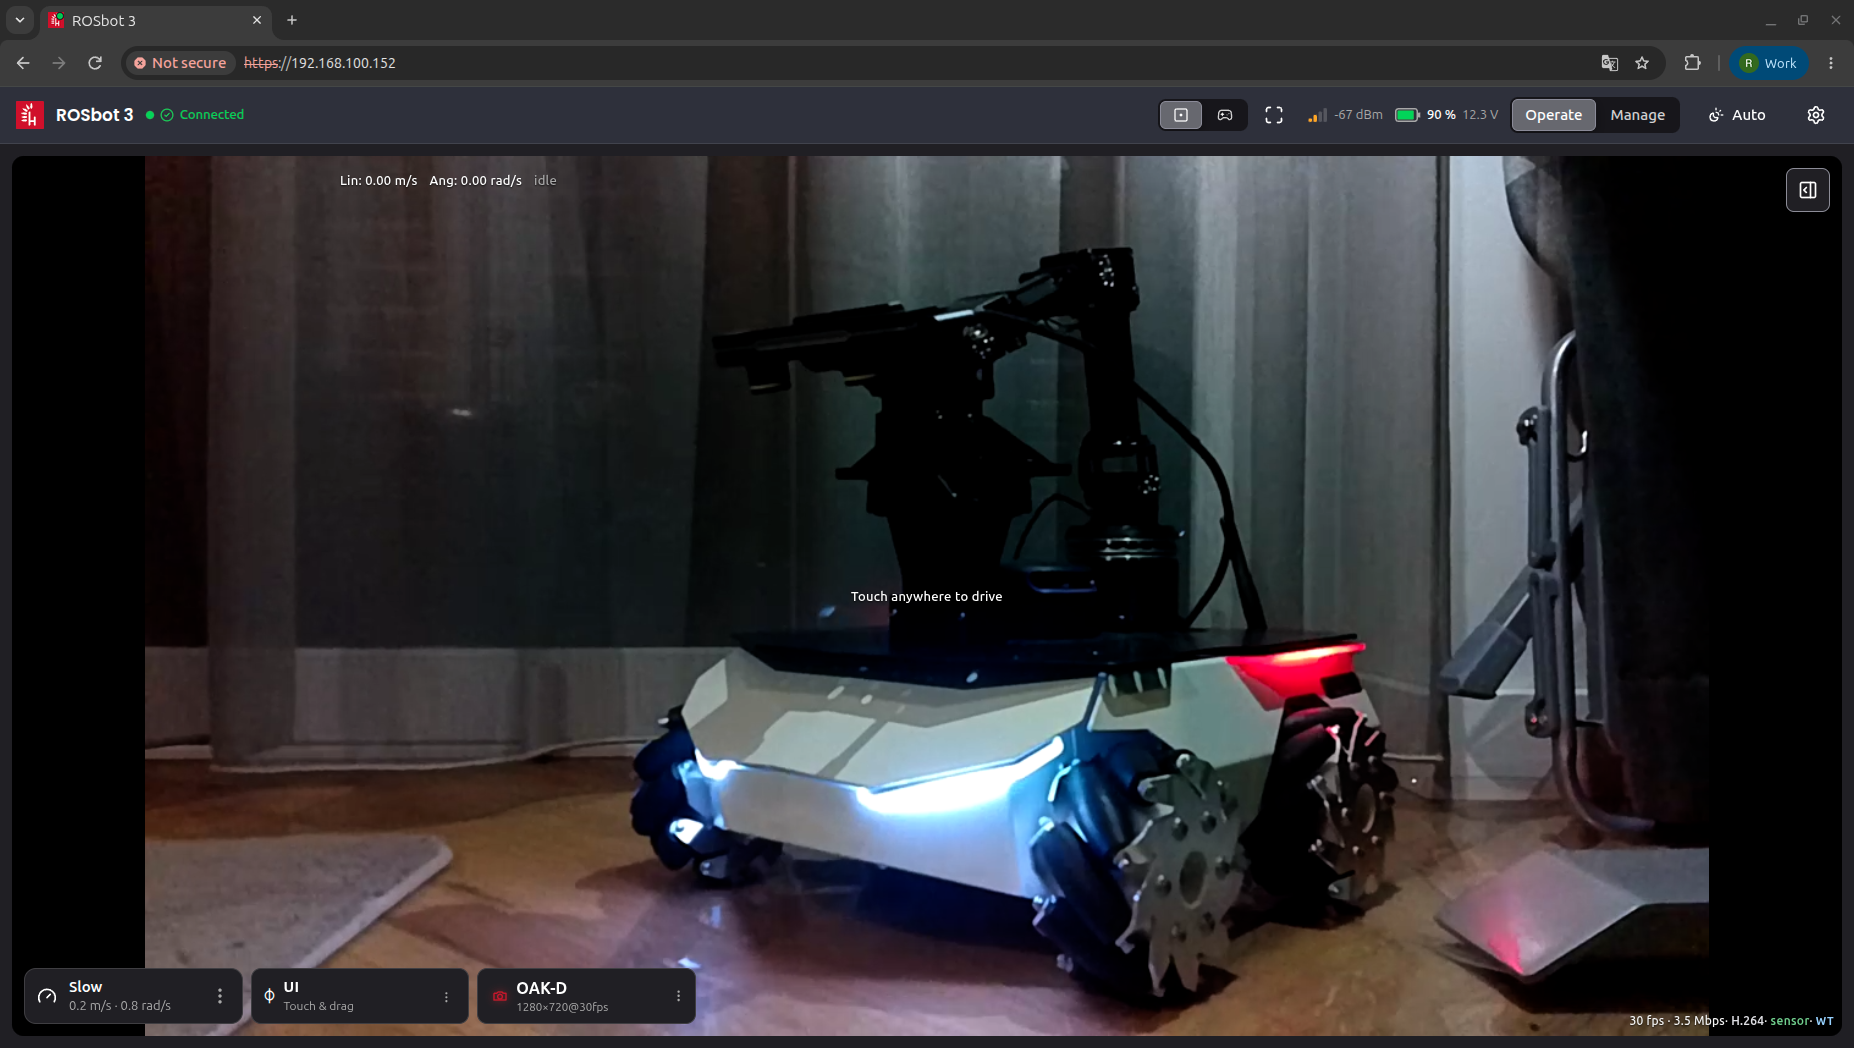The height and width of the screenshot is (1048, 1854).
Task: Select the ROSbot 3 browser tab
Action: pos(156,20)
